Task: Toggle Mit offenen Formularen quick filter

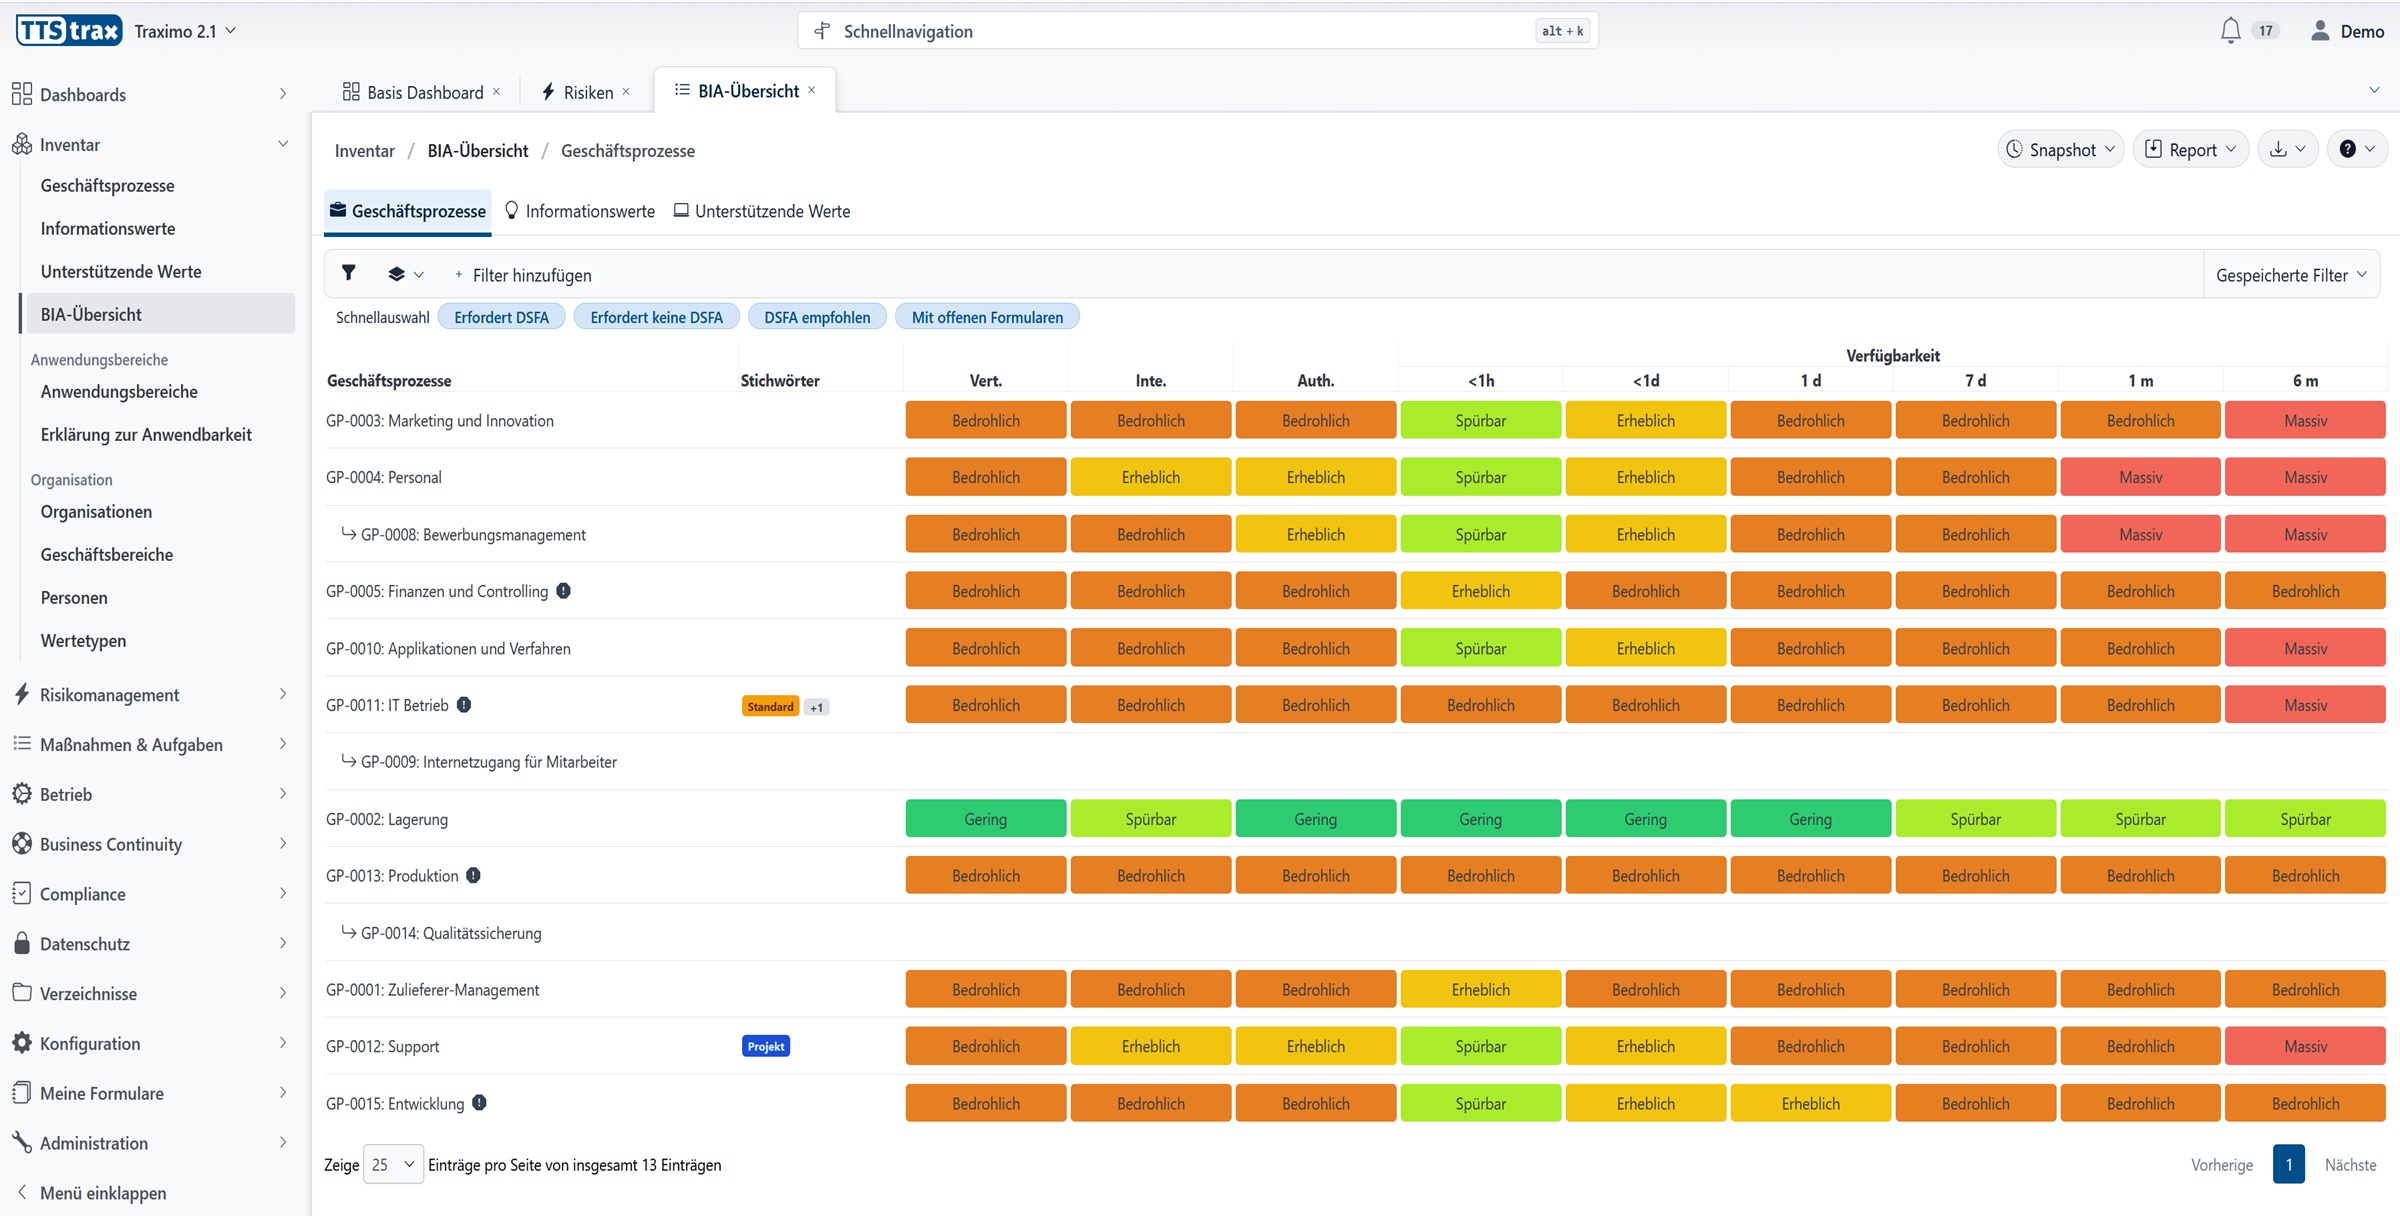Action: coord(986,317)
